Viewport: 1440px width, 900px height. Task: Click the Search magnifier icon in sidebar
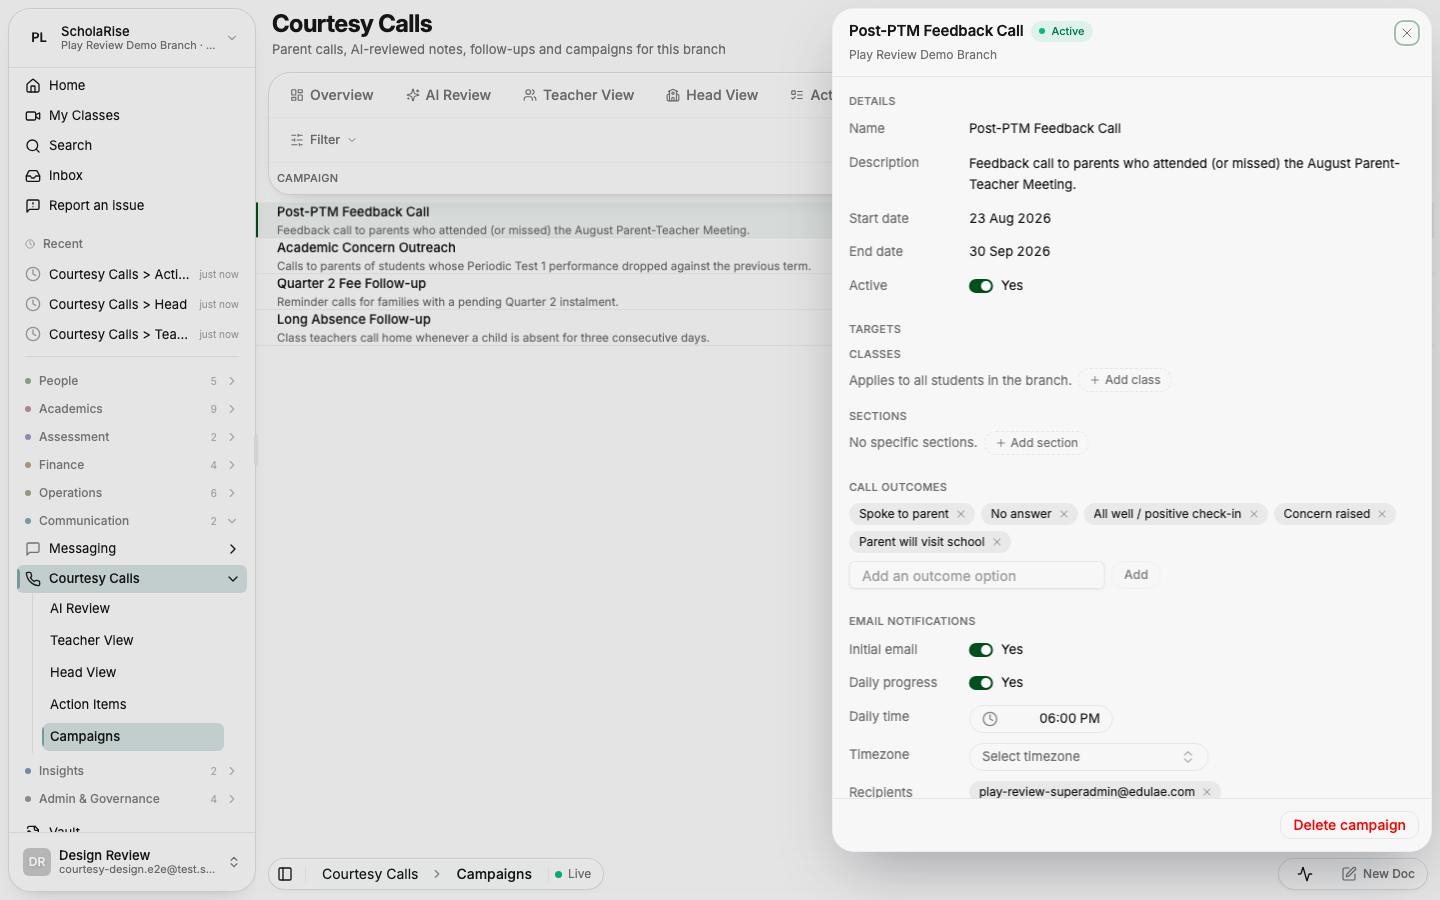click(x=33, y=146)
